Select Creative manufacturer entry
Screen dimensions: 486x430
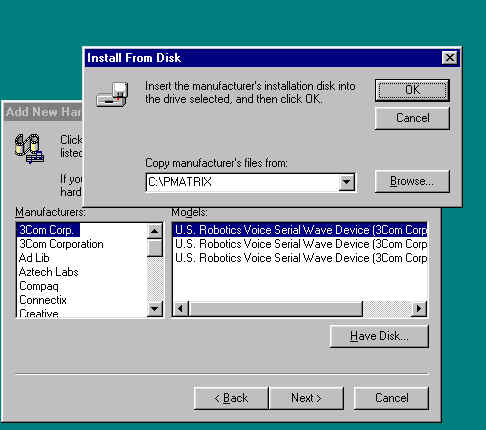[x=39, y=313]
